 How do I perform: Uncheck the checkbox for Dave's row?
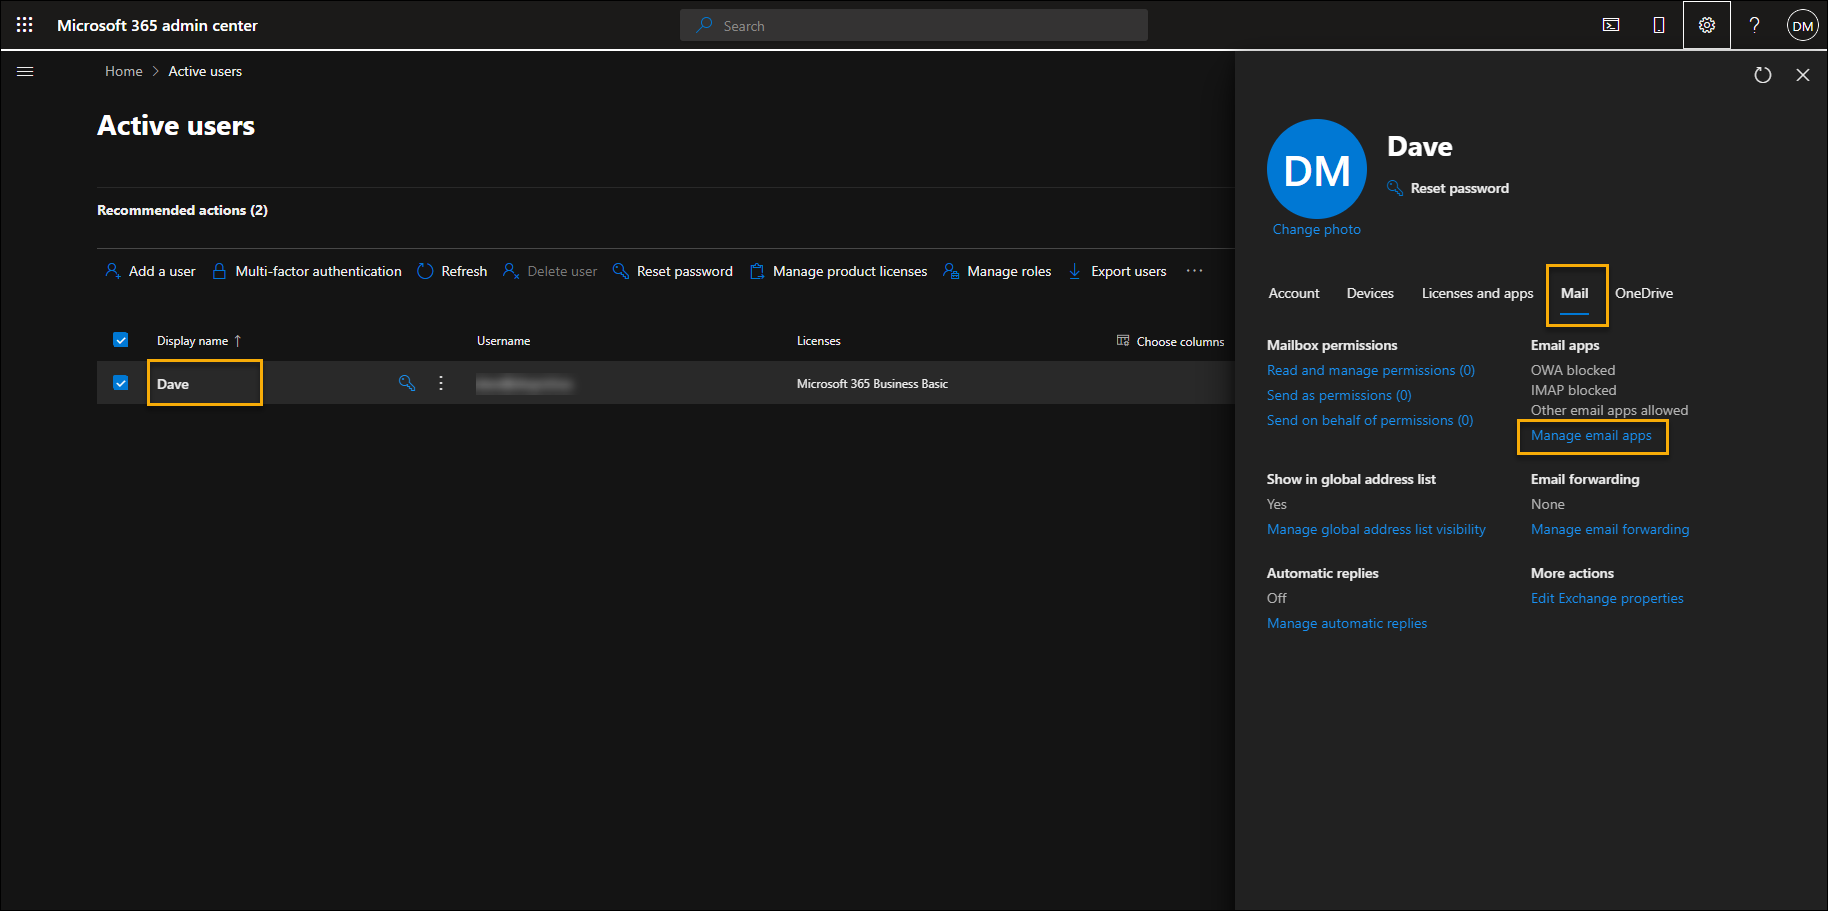(121, 383)
